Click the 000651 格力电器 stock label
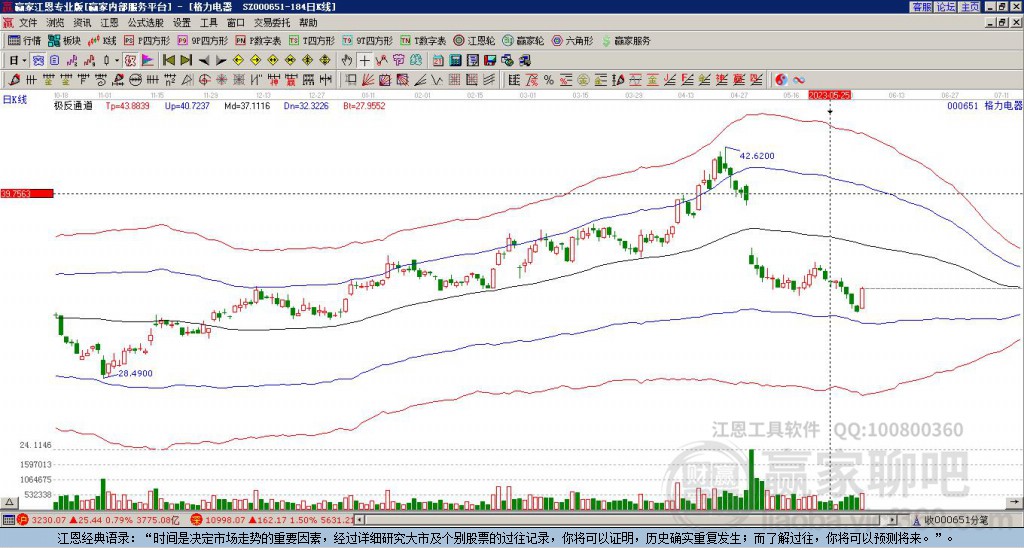 point(984,106)
